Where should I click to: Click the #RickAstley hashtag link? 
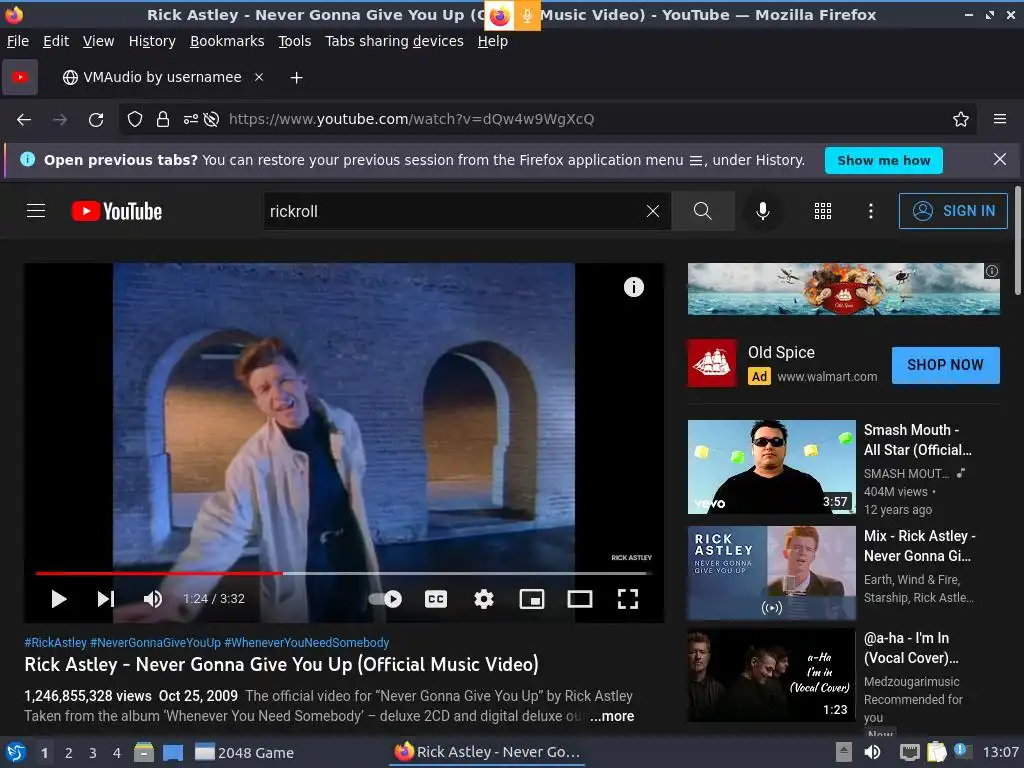tap(56, 643)
